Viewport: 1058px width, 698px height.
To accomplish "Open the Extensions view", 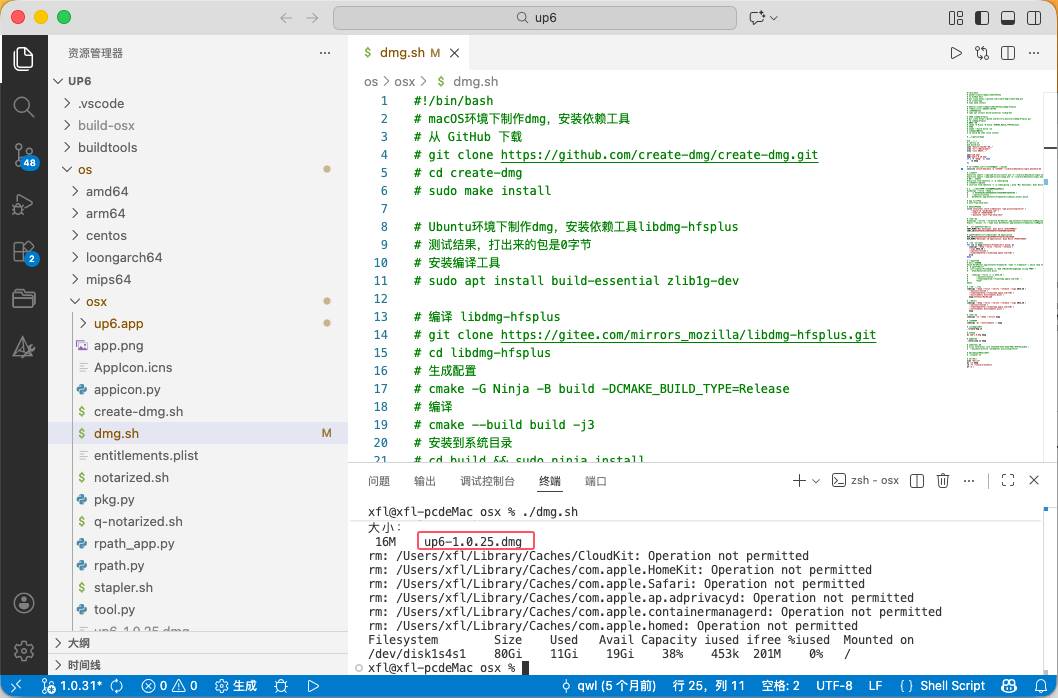I will click(x=23, y=251).
